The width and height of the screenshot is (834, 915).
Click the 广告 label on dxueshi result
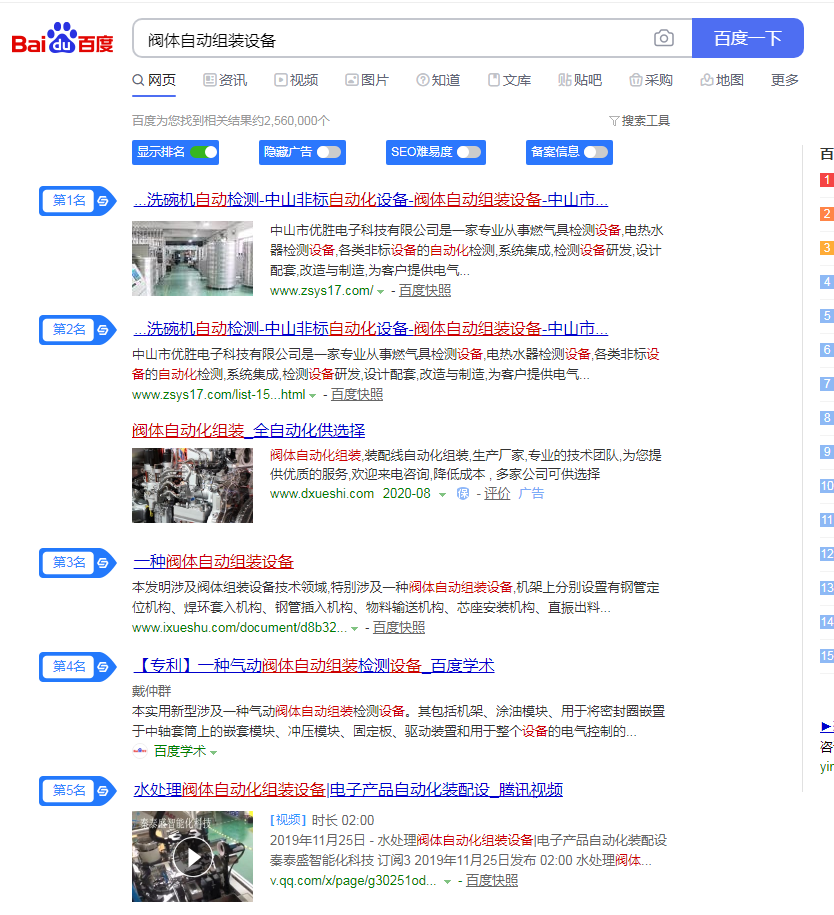[531, 494]
